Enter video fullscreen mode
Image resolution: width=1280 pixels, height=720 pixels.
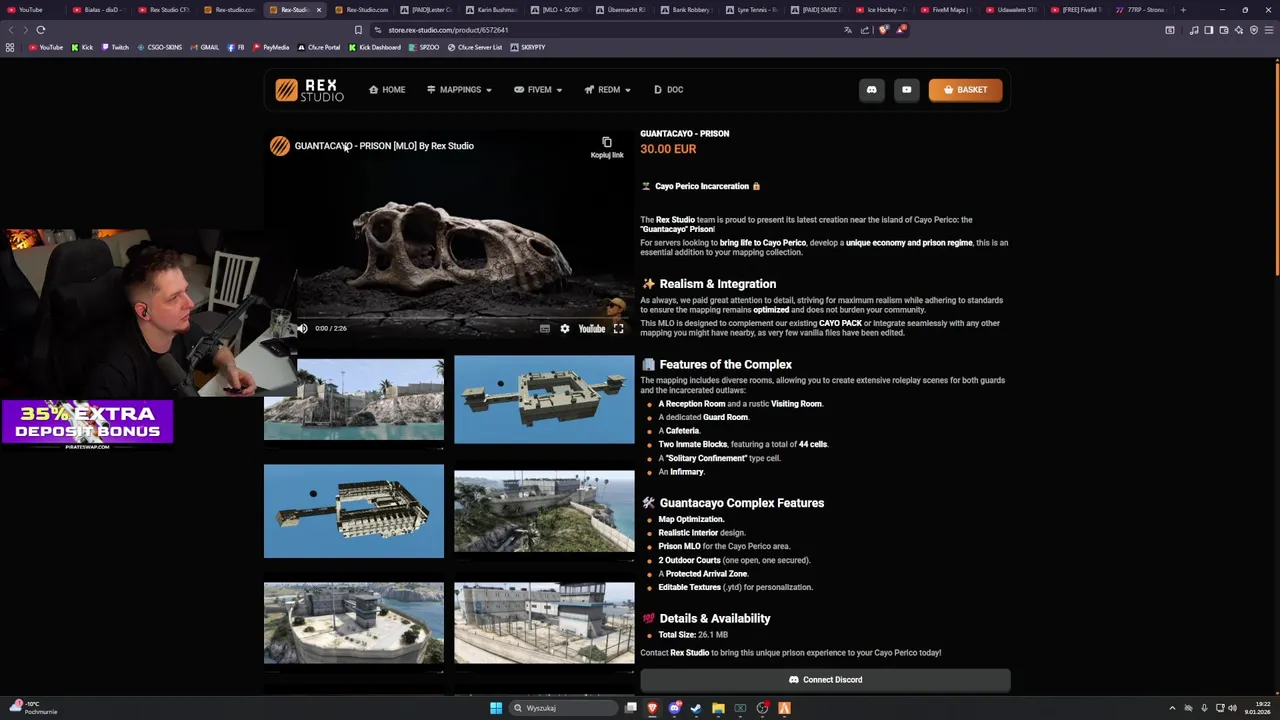tap(619, 328)
